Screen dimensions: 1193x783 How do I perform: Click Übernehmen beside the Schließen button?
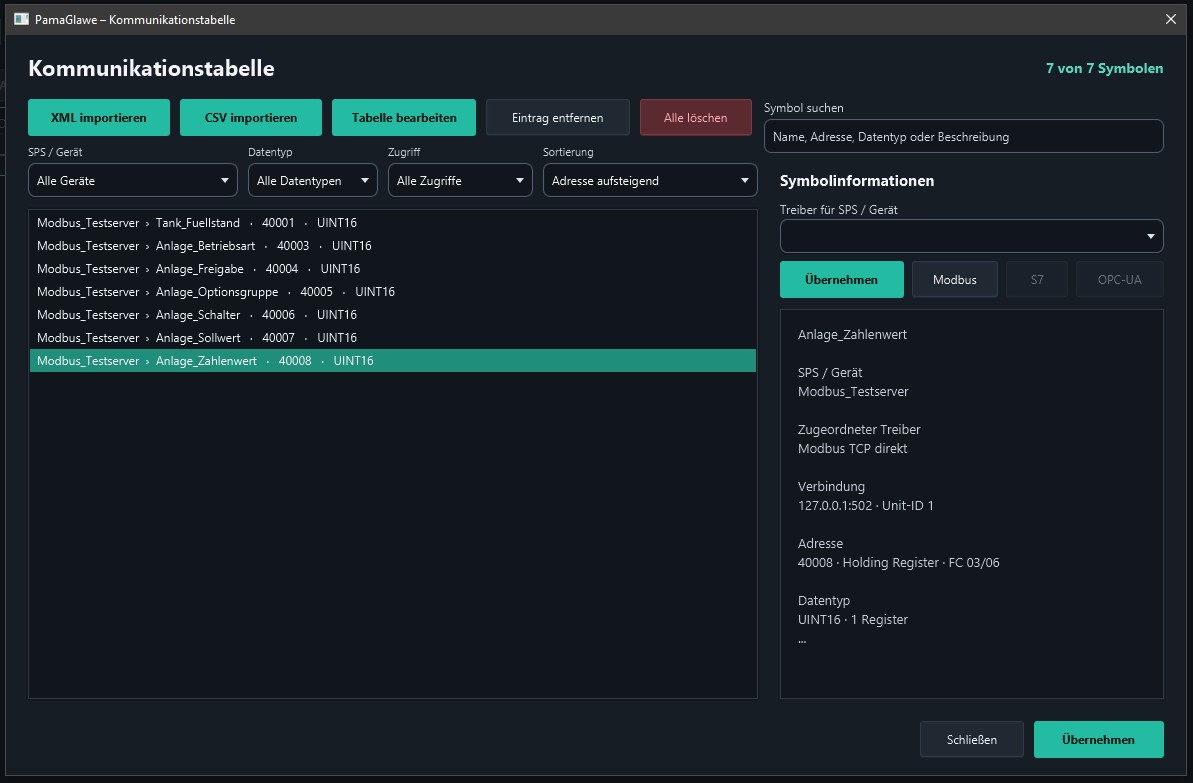point(1099,740)
